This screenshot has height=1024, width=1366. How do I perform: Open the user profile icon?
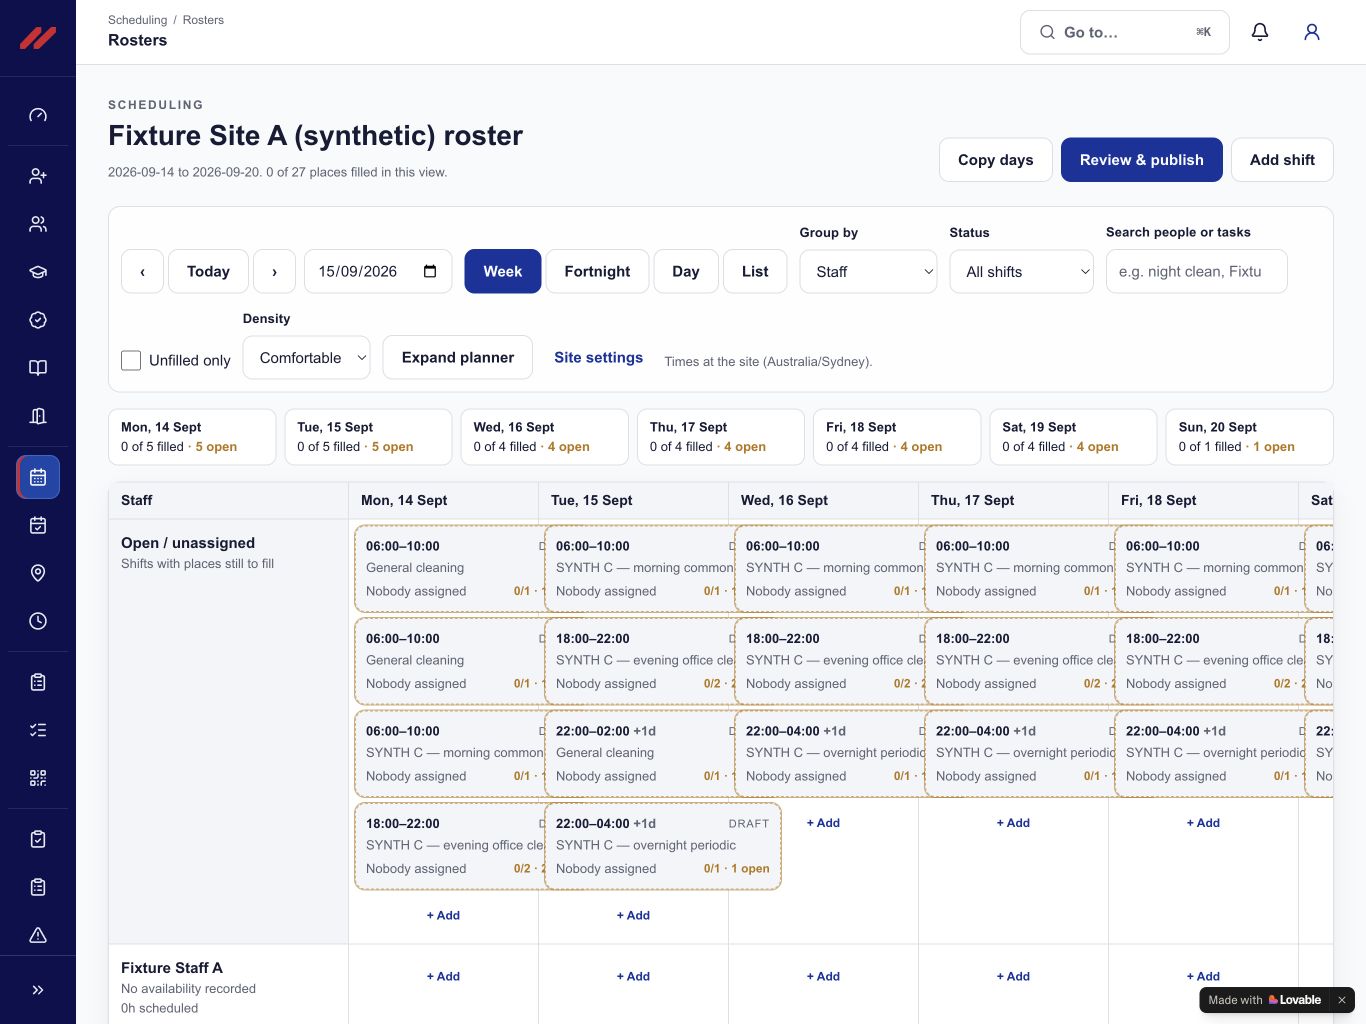(1312, 32)
